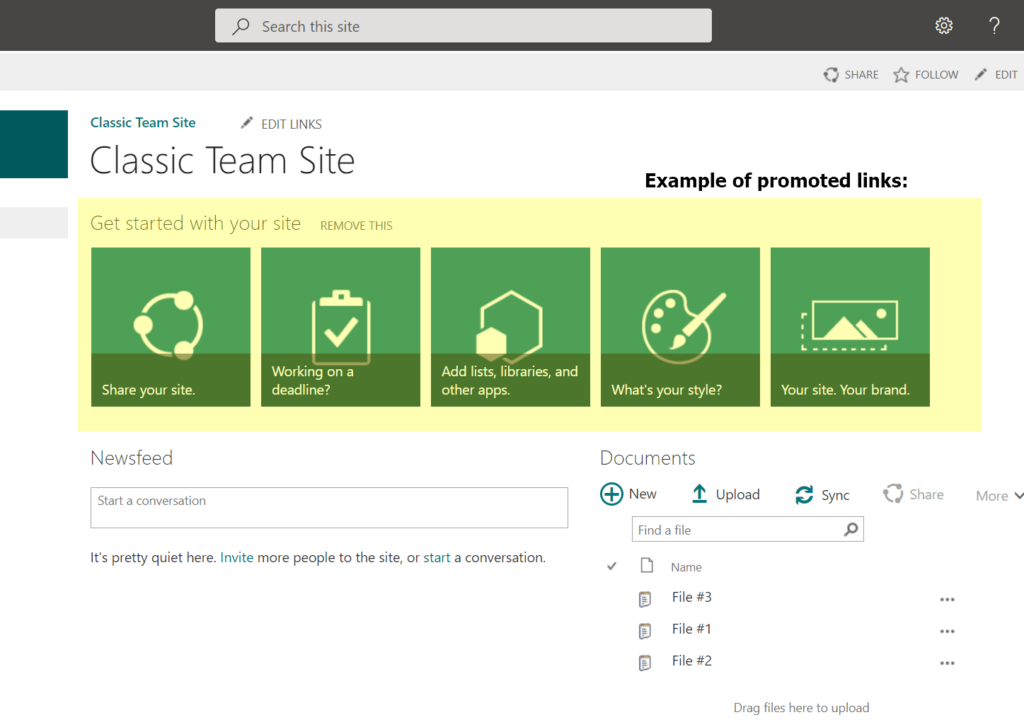Click Sync in Documents toolbar

[822, 495]
